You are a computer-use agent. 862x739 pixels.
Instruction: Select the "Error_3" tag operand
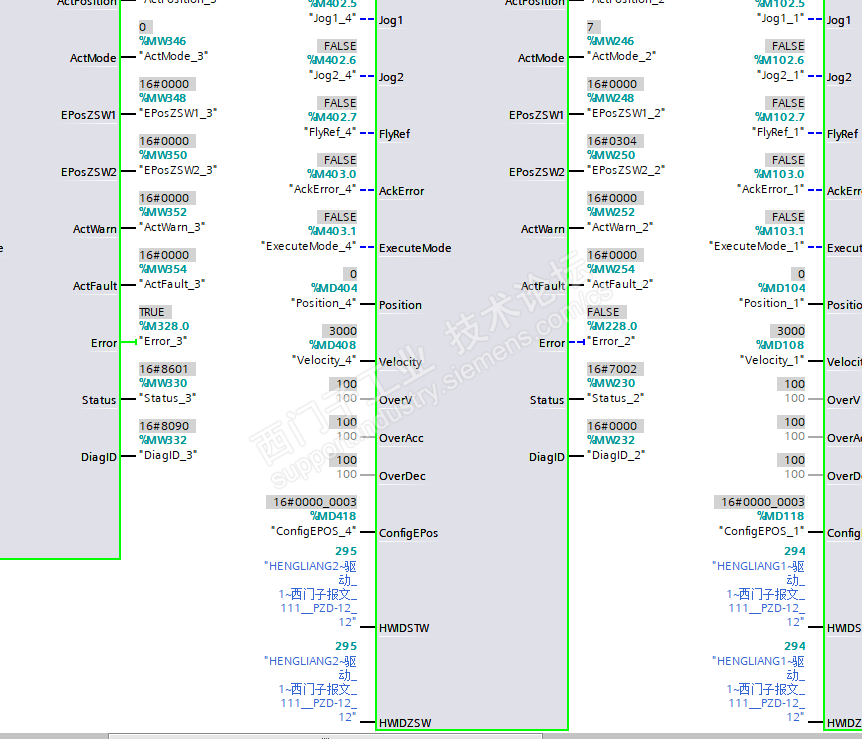click(x=163, y=341)
